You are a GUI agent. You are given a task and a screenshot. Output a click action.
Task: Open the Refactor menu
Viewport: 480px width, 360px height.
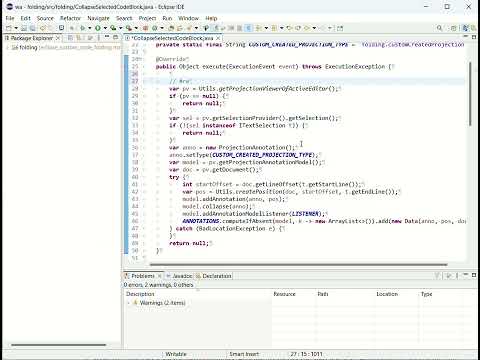tap(70, 18)
